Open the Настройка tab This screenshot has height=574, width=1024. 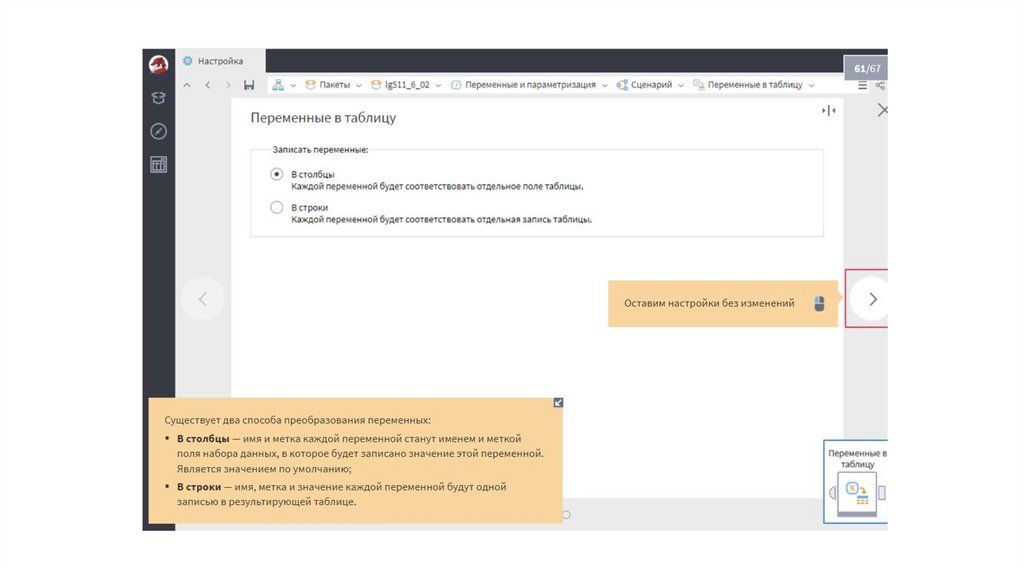click(x=220, y=61)
